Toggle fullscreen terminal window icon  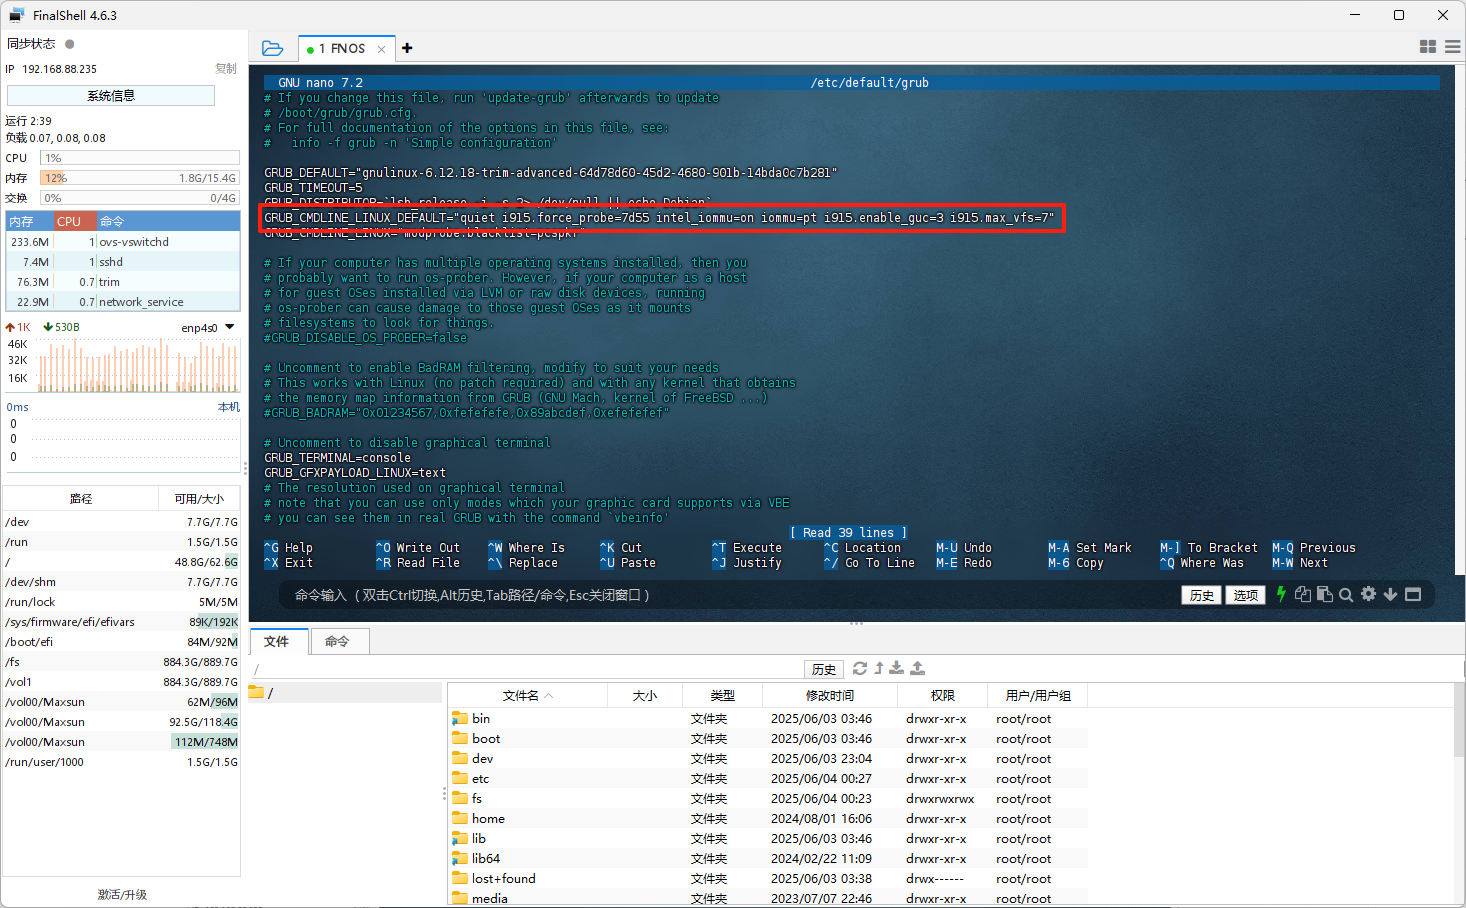tap(1413, 594)
